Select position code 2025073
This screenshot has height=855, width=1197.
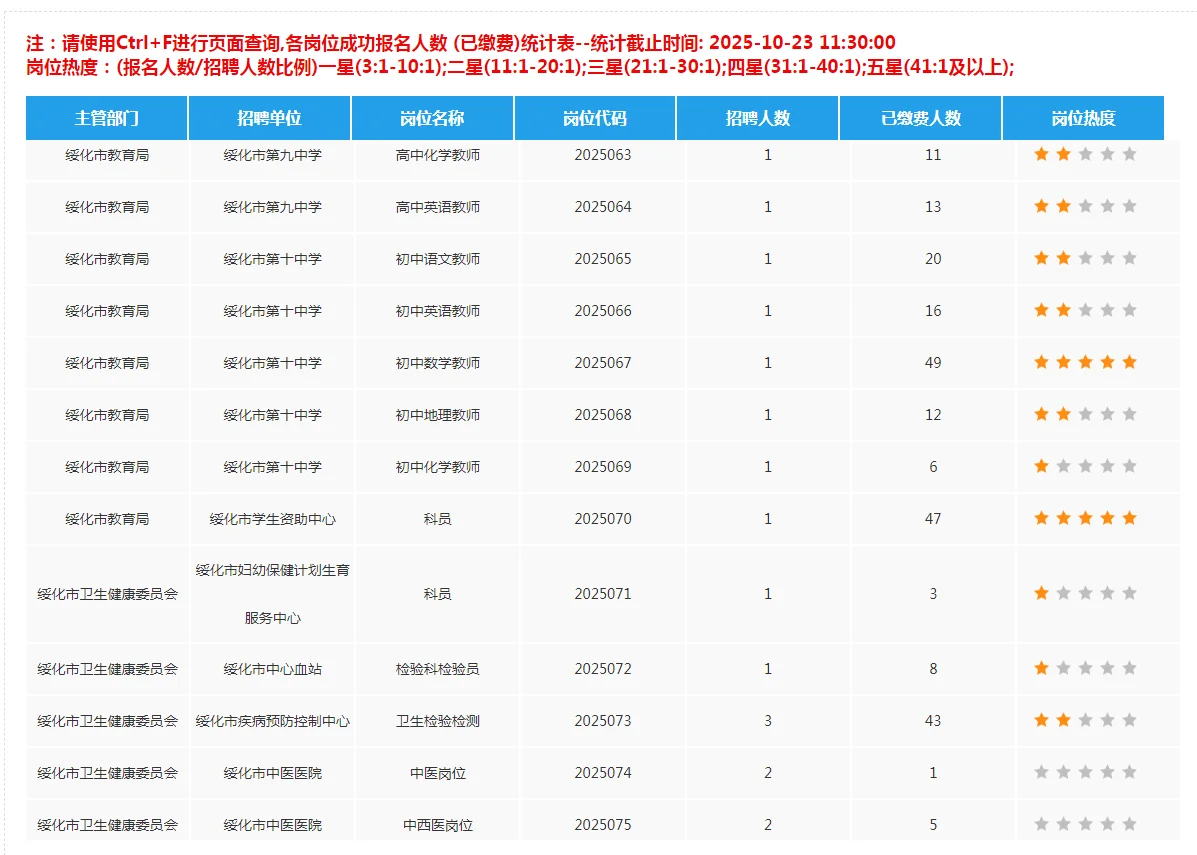pyautogui.click(x=603, y=721)
